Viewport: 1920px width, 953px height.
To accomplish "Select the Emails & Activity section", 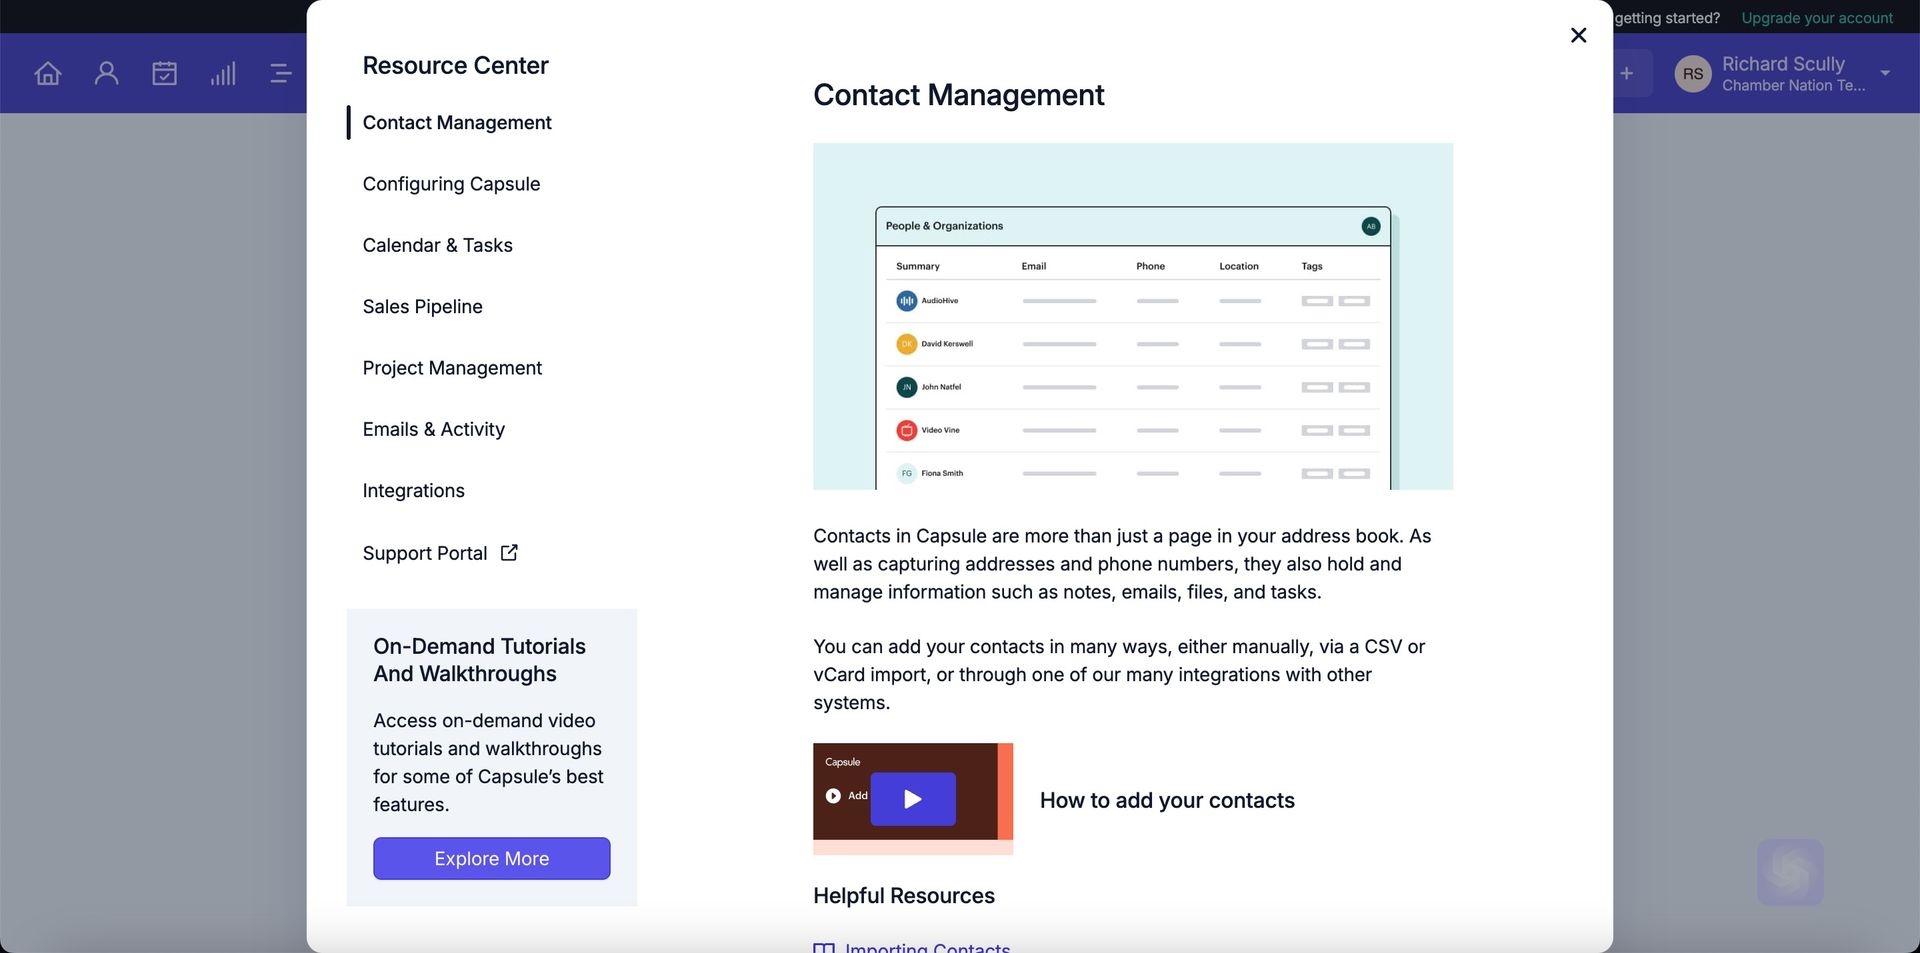I will click(433, 429).
